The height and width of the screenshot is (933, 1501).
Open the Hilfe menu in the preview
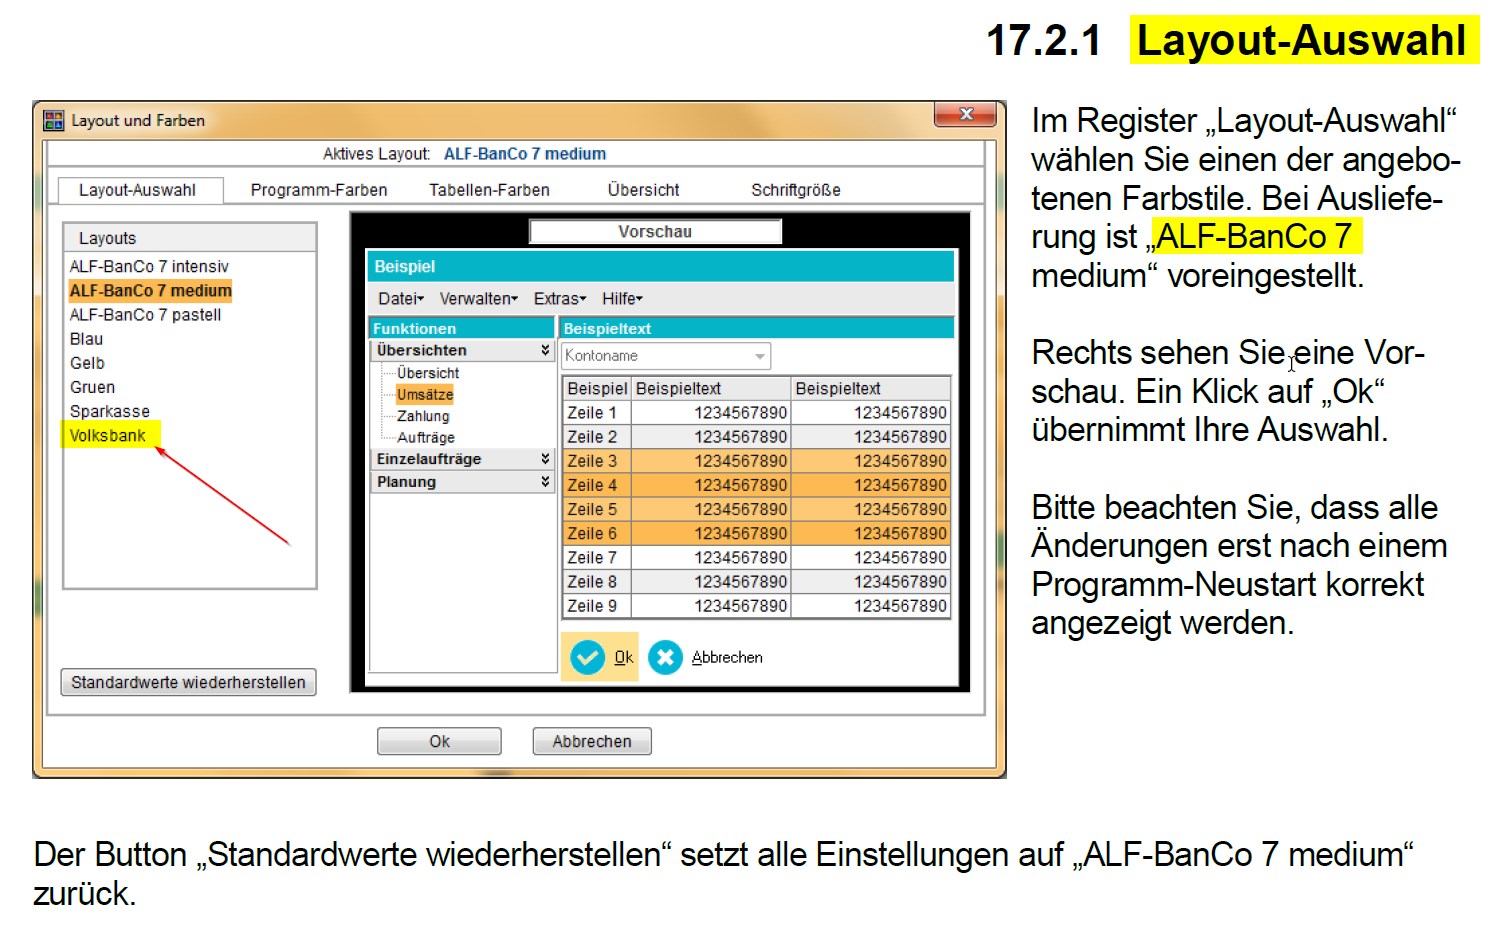621,298
